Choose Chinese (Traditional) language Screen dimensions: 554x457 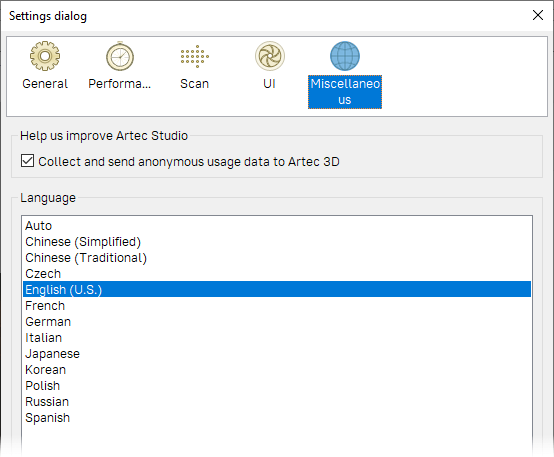pos(277,258)
